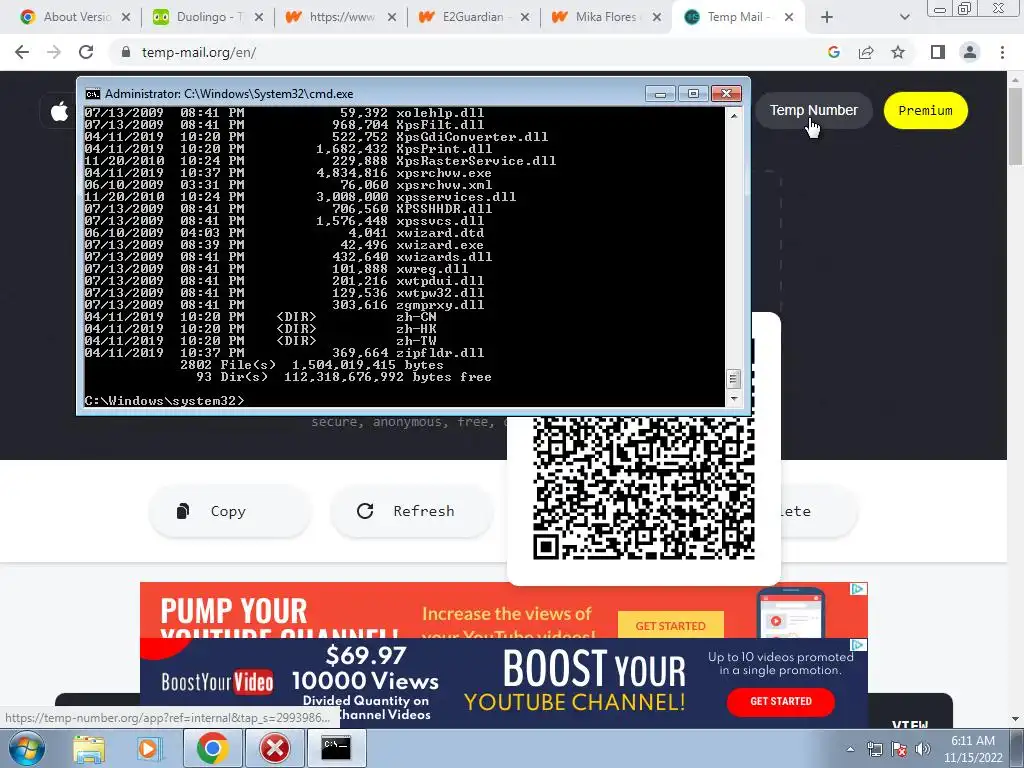Click the forward navigation arrow
This screenshot has width=1024, height=768.
point(54,52)
